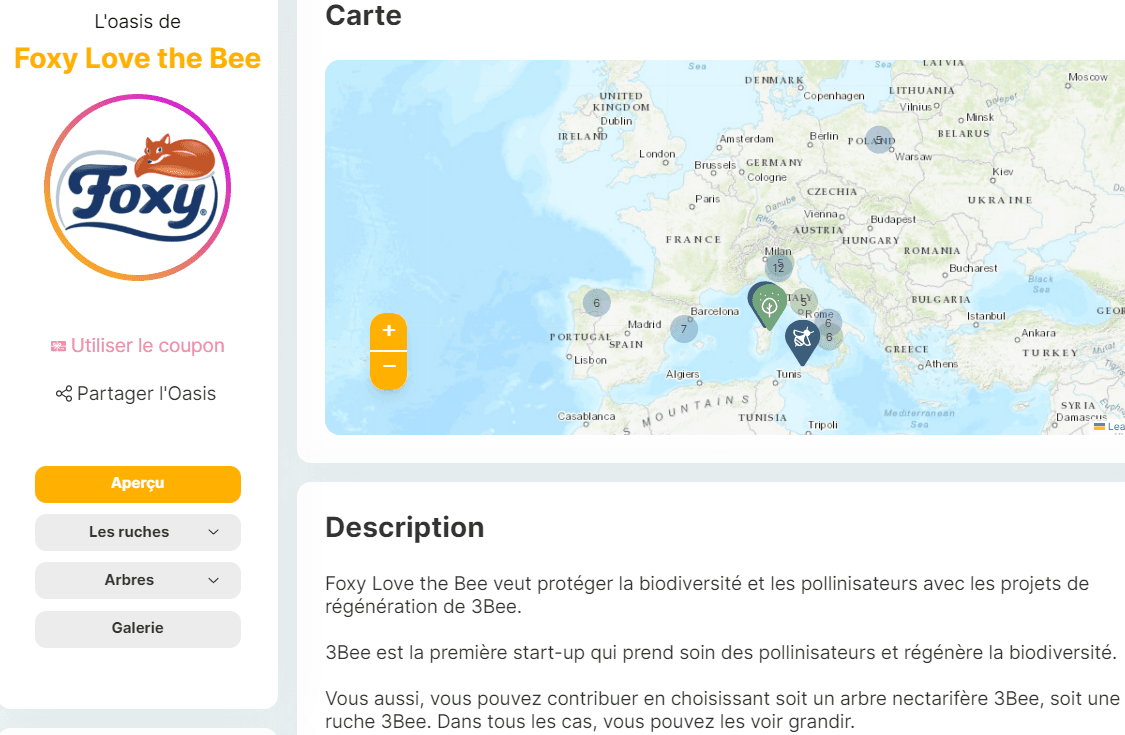Expand the Arbres dropdown
Screen dimensions: 1125x735
point(138,580)
